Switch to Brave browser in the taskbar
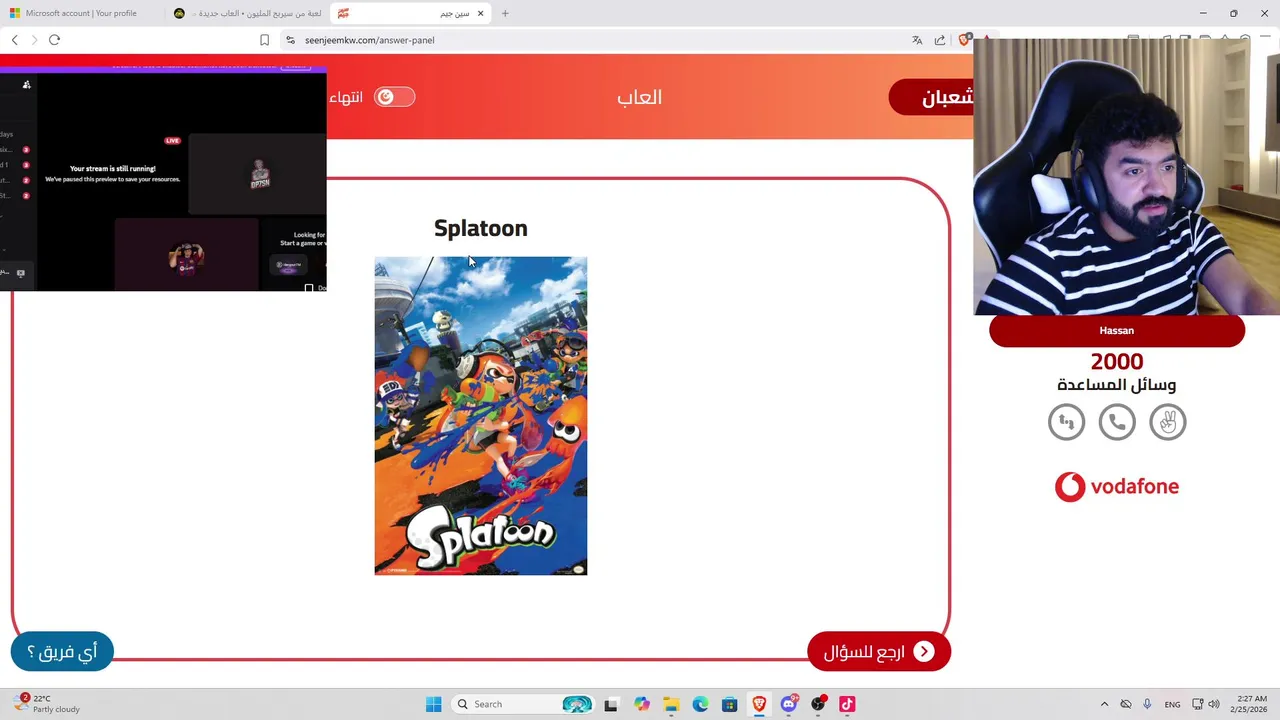1280x720 pixels. (759, 704)
